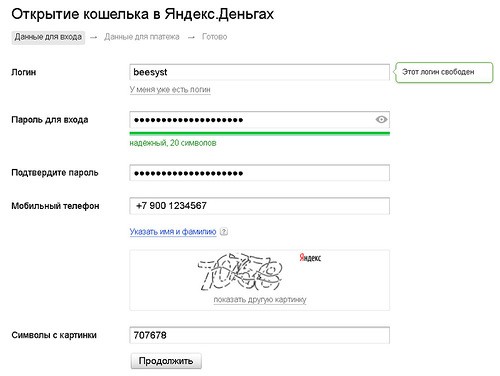Select the Готово step
Viewport: 500px width, 376px height.
[214, 37]
